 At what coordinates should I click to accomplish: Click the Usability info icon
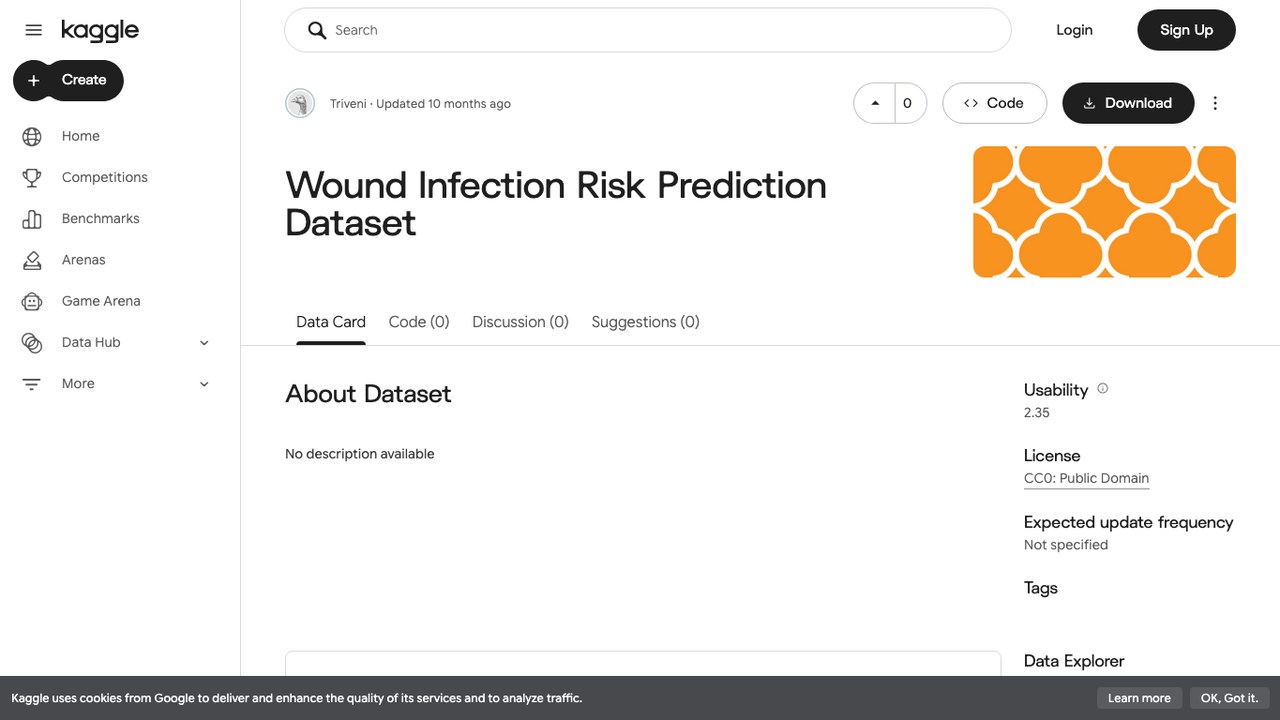click(x=1103, y=389)
